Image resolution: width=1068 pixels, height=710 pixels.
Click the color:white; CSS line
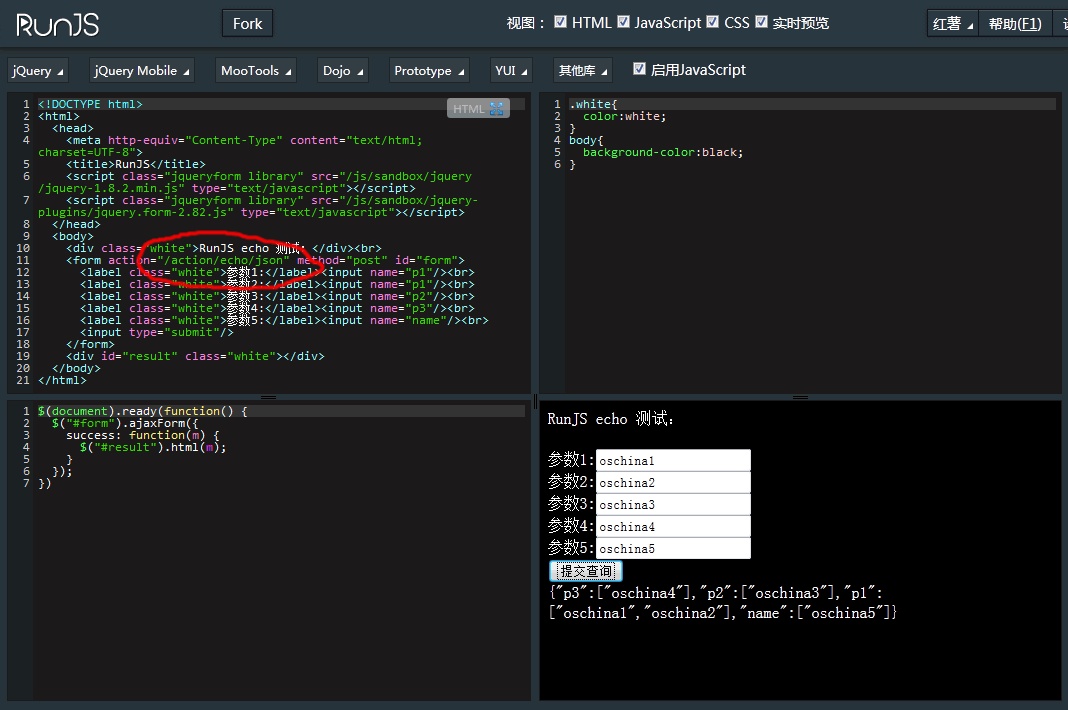tap(625, 117)
